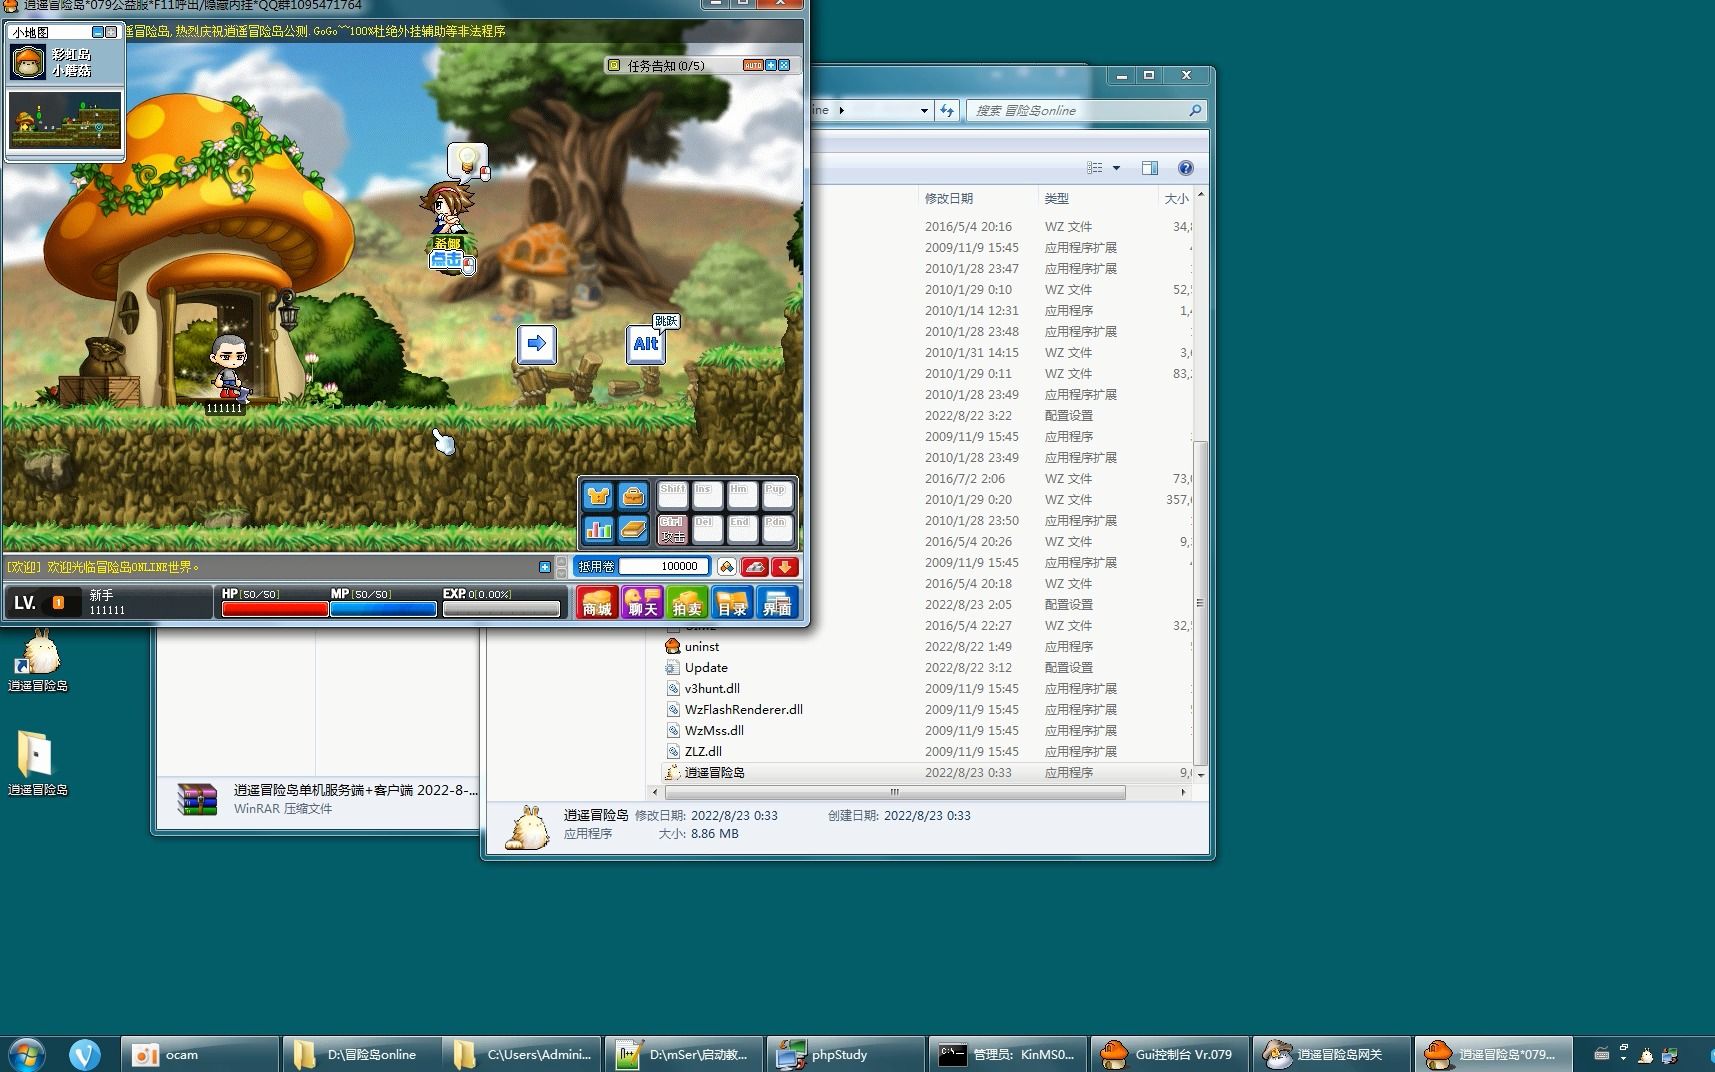Open the 逍遥冒险岛 folder on desktop
This screenshot has height=1072, width=1715.
point(38,764)
